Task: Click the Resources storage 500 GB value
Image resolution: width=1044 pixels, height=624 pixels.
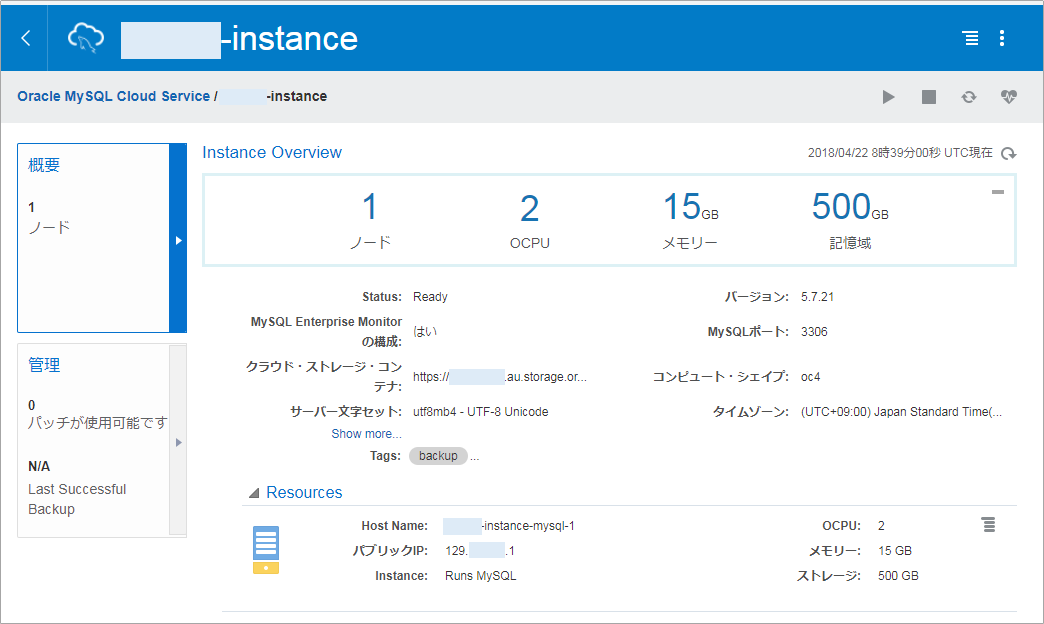Action: coord(898,575)
